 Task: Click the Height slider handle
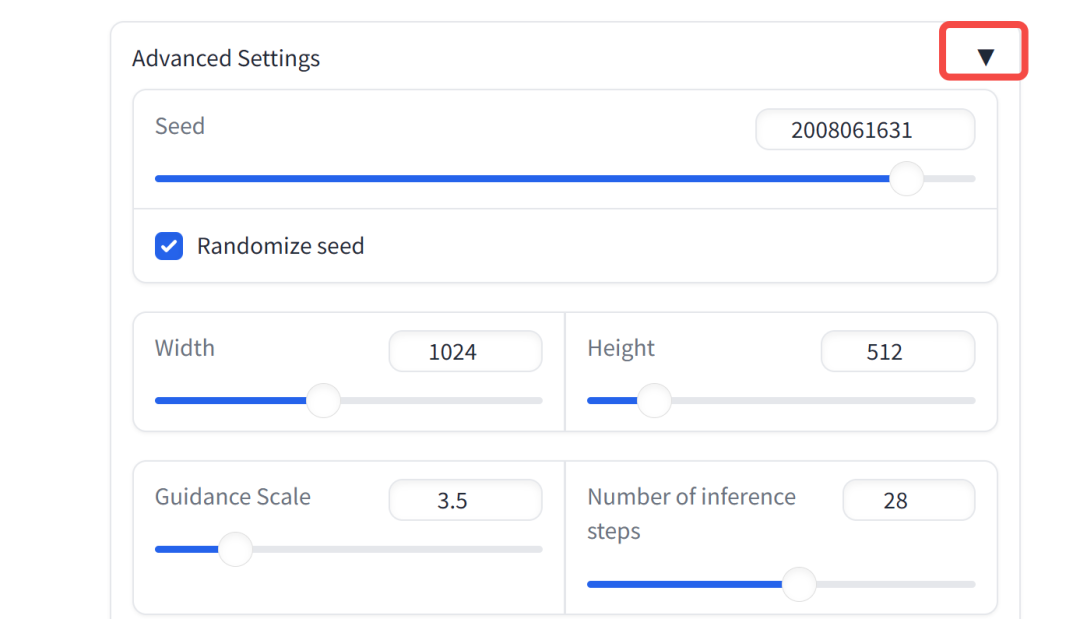pyautogui.click(x=654, y=401)
